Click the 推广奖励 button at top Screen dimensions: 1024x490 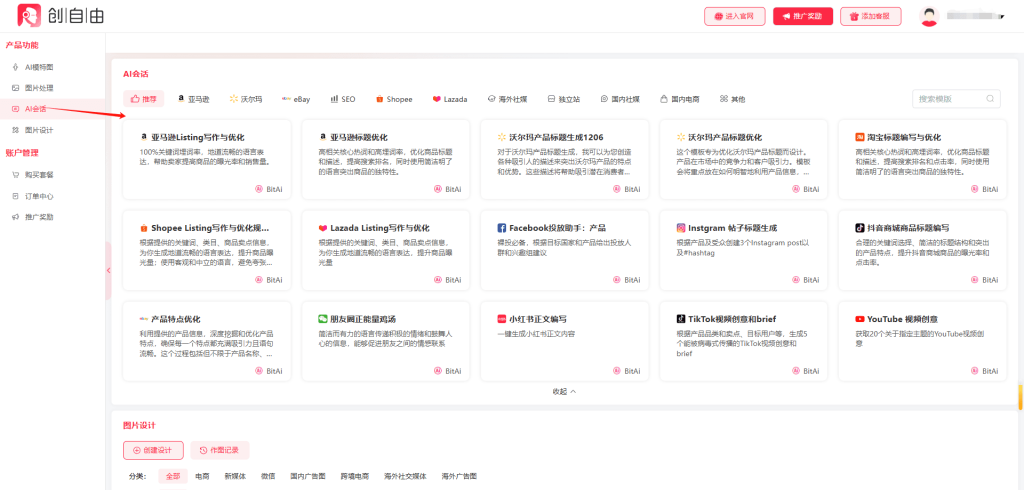(x=803, y=16)
